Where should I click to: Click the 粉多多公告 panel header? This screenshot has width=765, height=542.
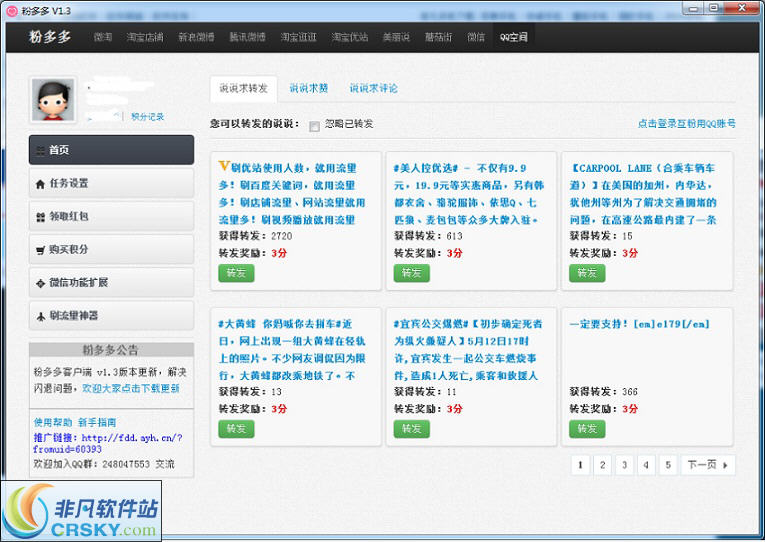click(111, 350)
